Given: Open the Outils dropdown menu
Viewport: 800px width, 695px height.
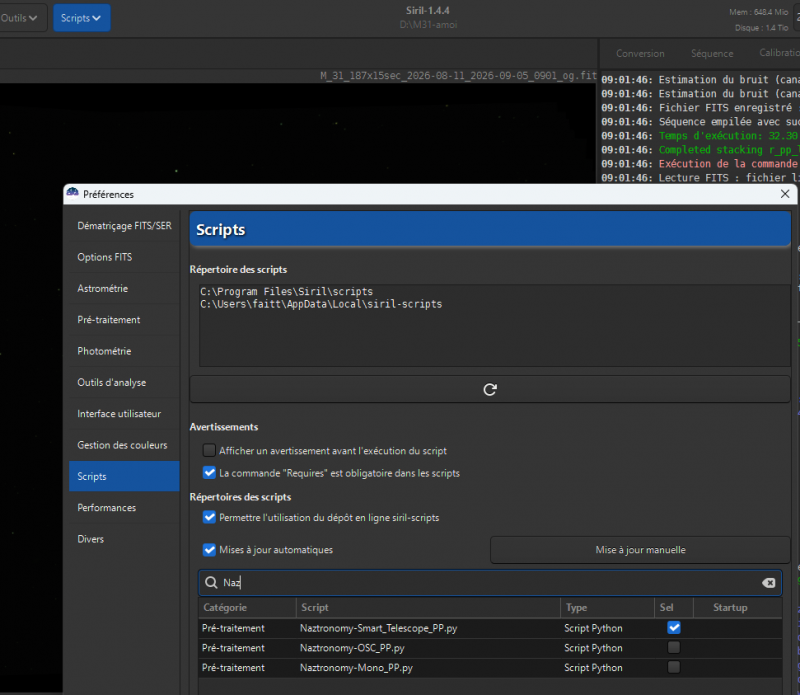Looking at the screenshot, I should point(20,18).
